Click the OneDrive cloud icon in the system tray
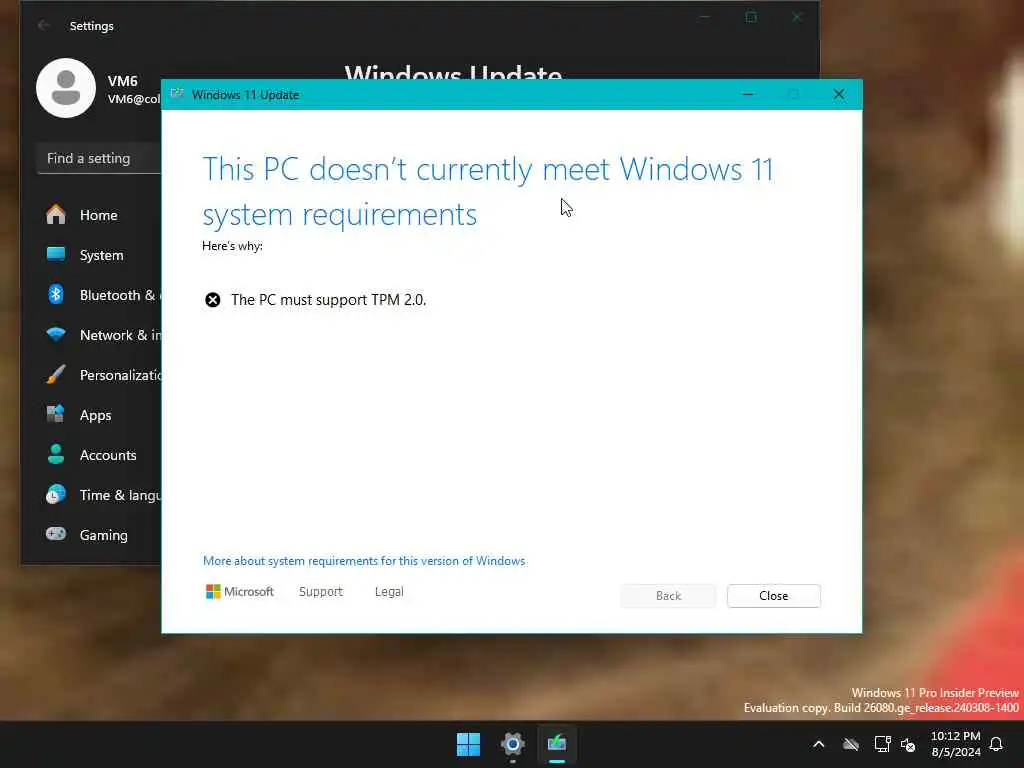The width and height of the screenshot is (1024, 768). 850,744
